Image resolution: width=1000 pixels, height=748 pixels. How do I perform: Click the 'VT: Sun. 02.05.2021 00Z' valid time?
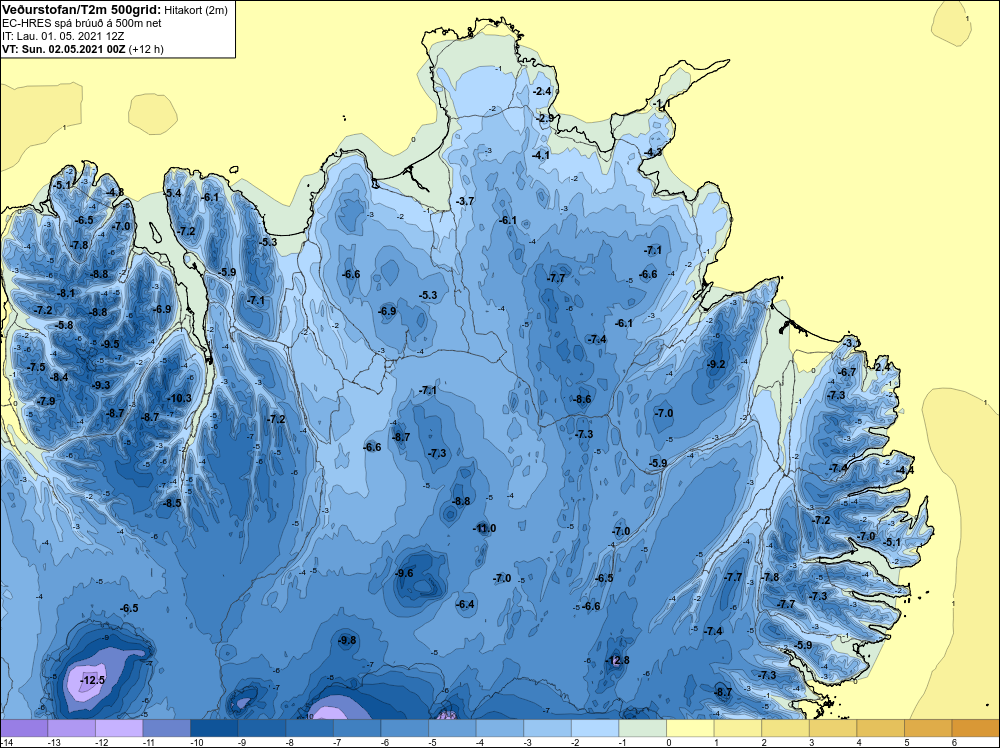click(64, 49)
